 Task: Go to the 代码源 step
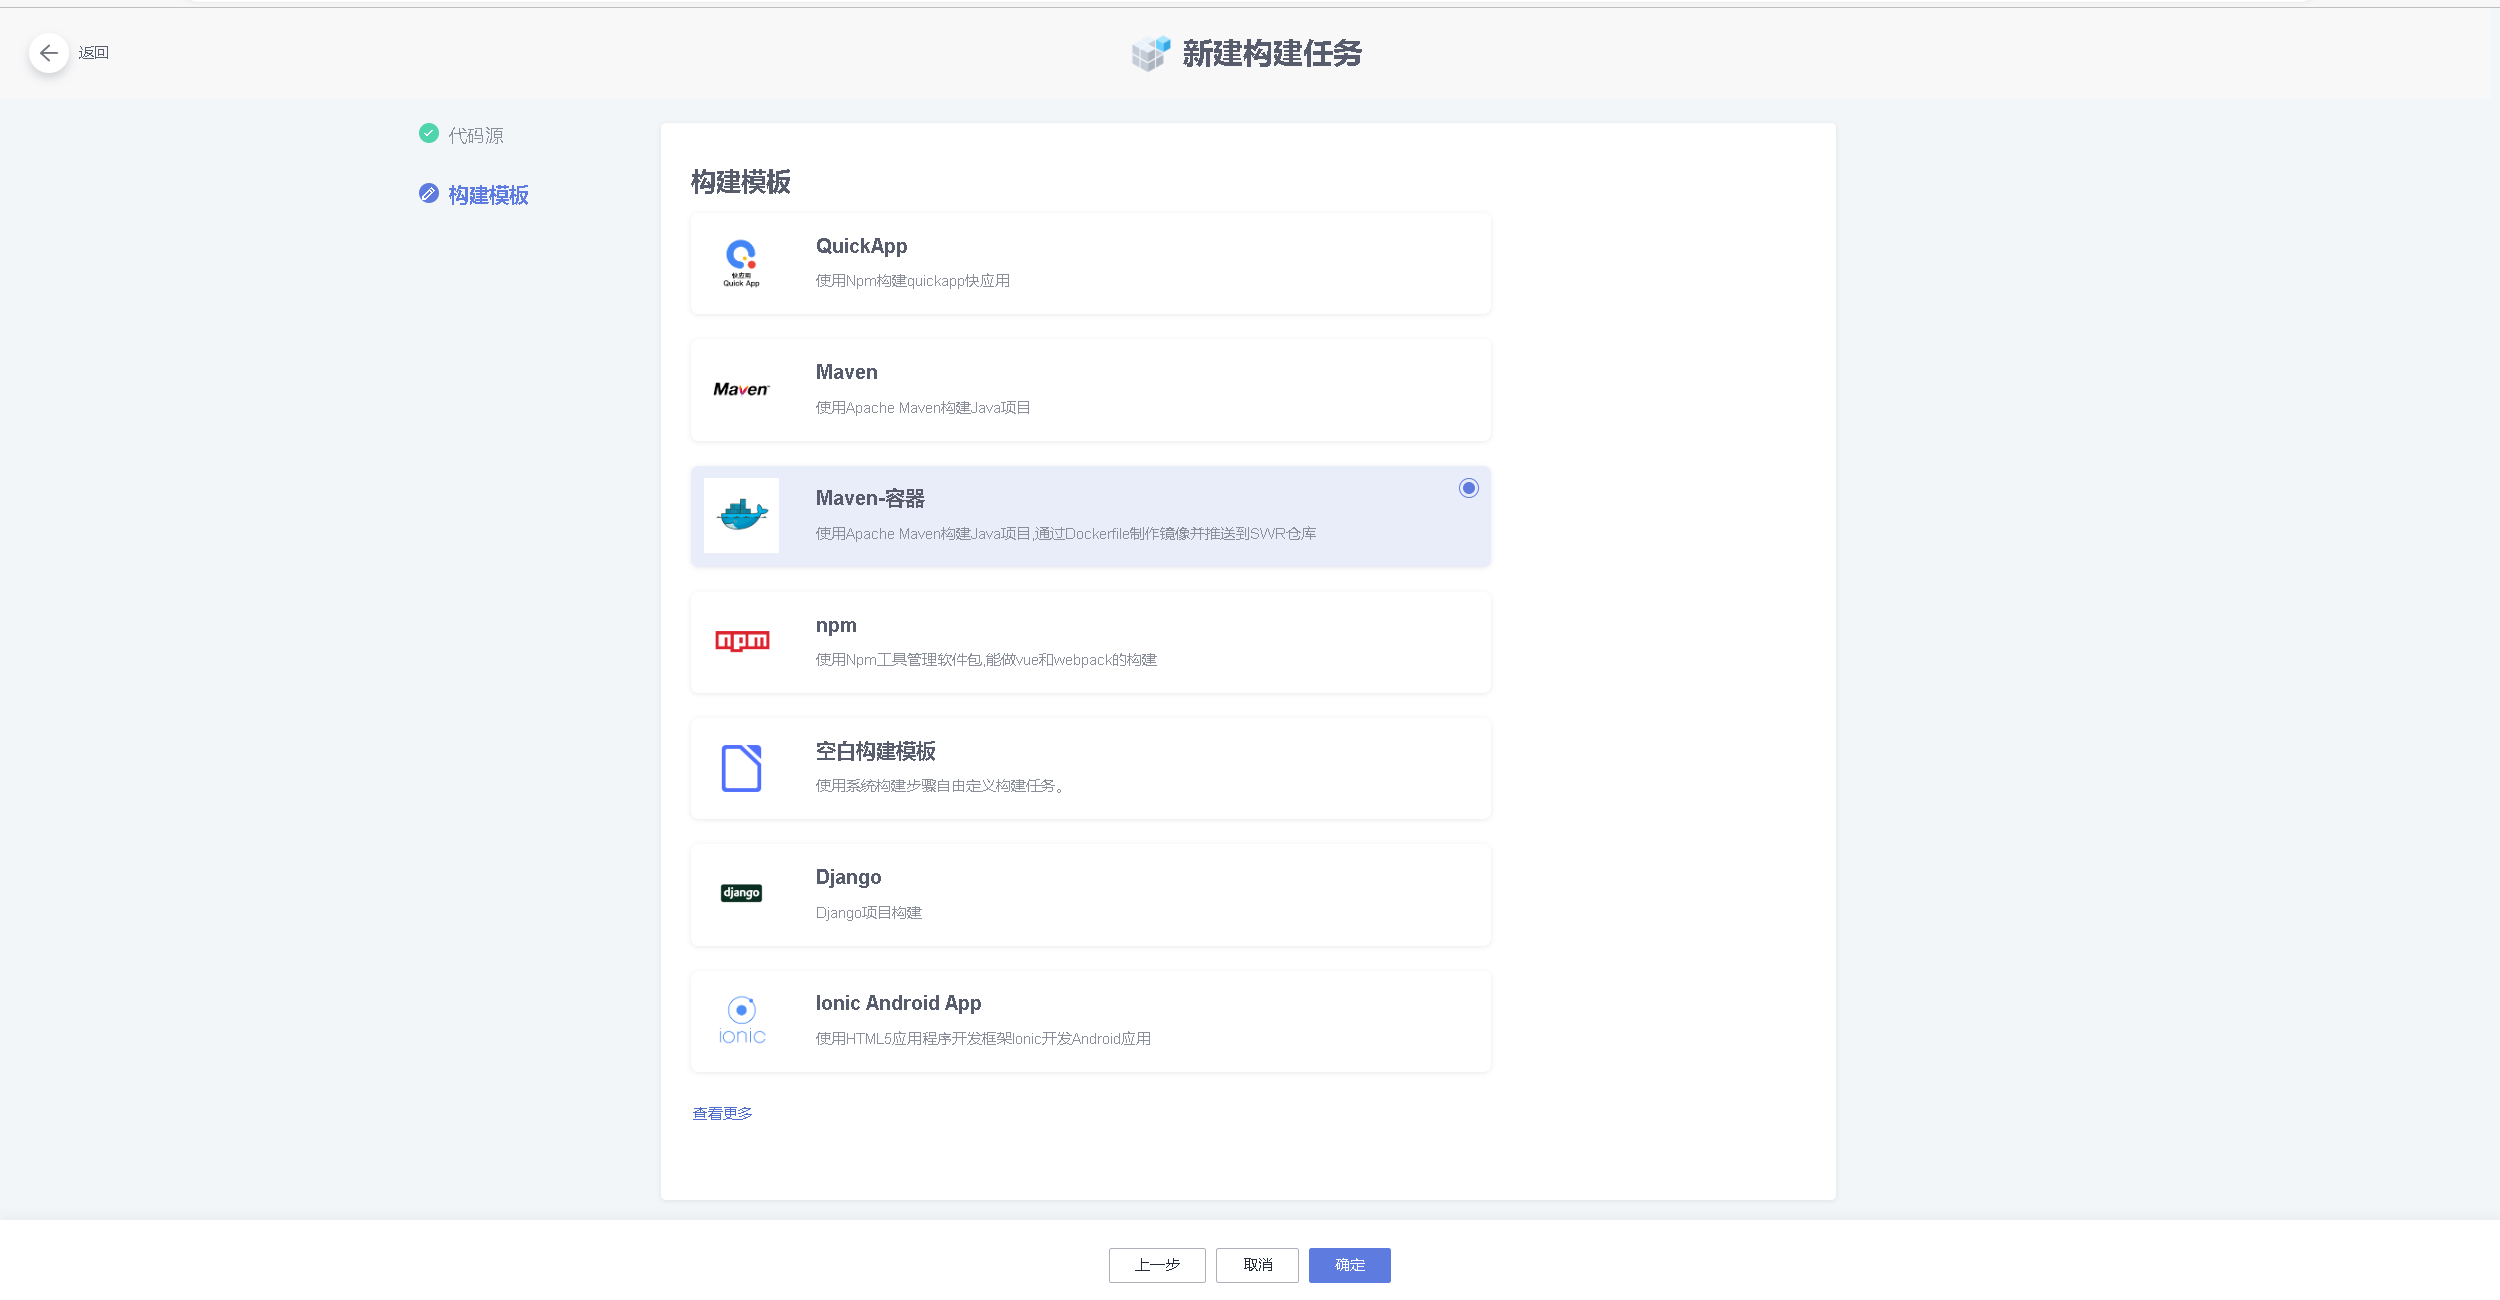(x=476, y=135)
